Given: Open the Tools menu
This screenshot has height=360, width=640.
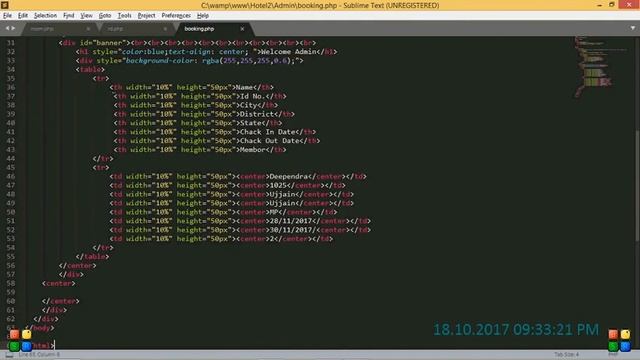Looking at the screenshot, I should (124, 16).
